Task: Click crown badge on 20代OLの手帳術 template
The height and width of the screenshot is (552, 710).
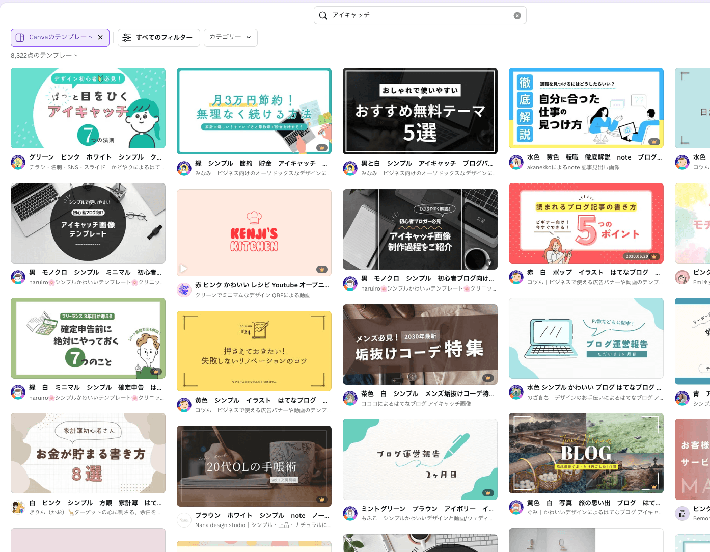Action: coord(322,499)
